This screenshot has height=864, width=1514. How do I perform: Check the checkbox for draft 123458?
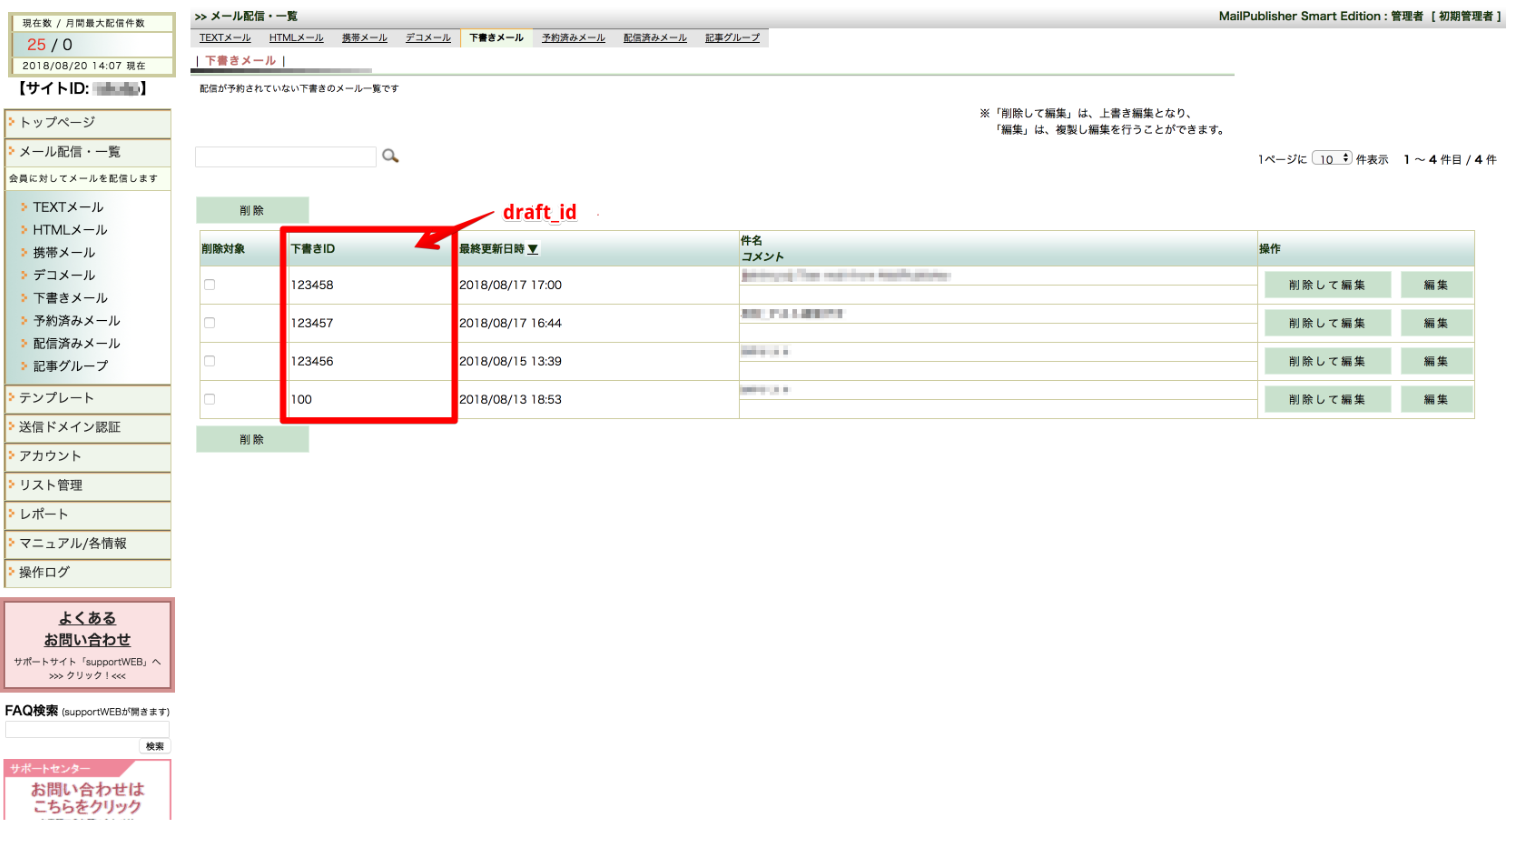(x=210, y=285)
